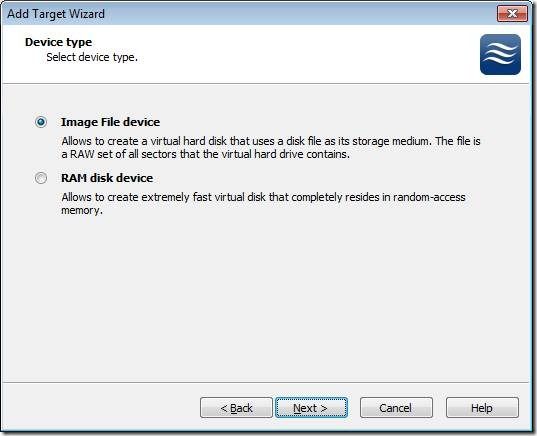Click the bold RAM disk device label
Screen dimensions: 537x436
[x=107, y=178]
